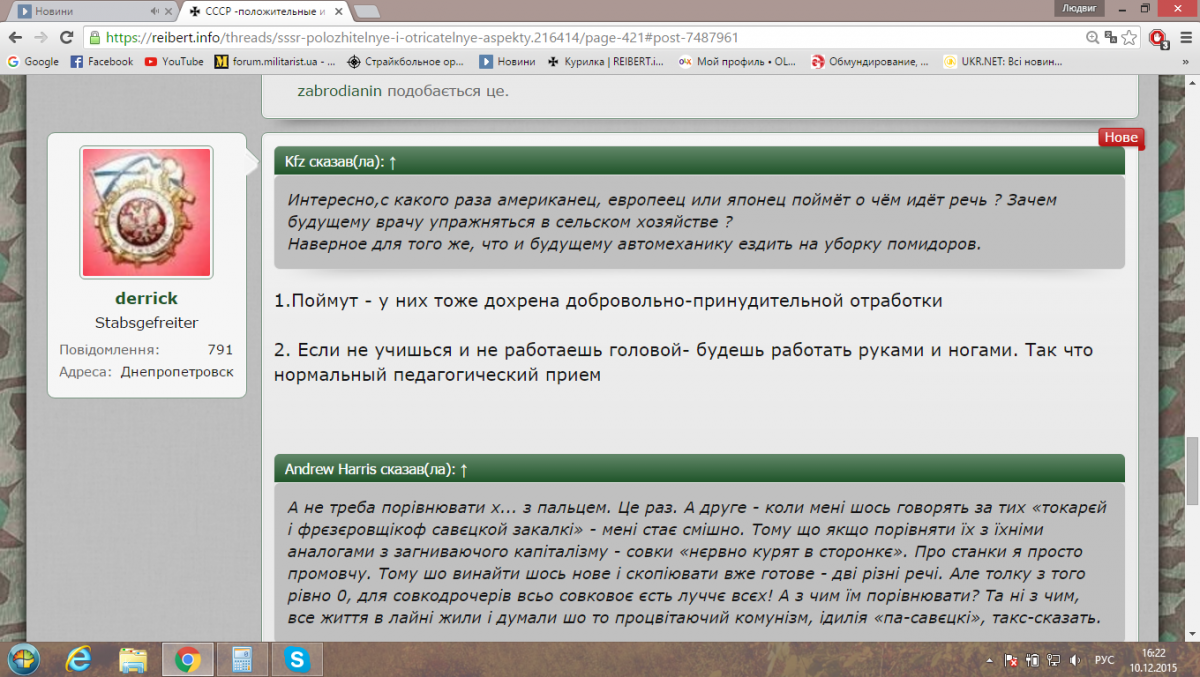Screen dimensions: 1200x677
Task: Jump to Andrew Harris quoted post arrow
Action: point(464,469)
